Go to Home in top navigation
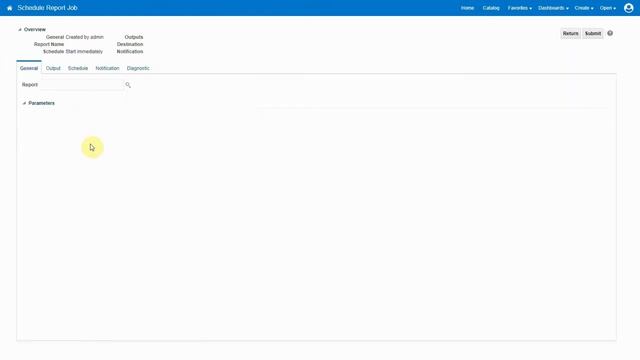640x360 pixels. point(467,8)
